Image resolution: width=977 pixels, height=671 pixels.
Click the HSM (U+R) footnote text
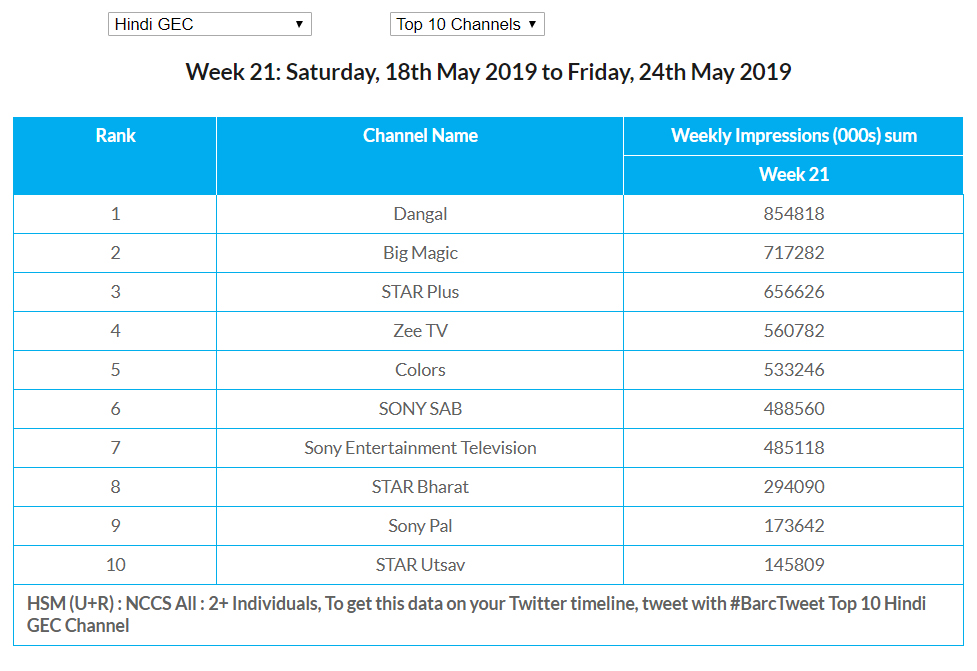475,614
